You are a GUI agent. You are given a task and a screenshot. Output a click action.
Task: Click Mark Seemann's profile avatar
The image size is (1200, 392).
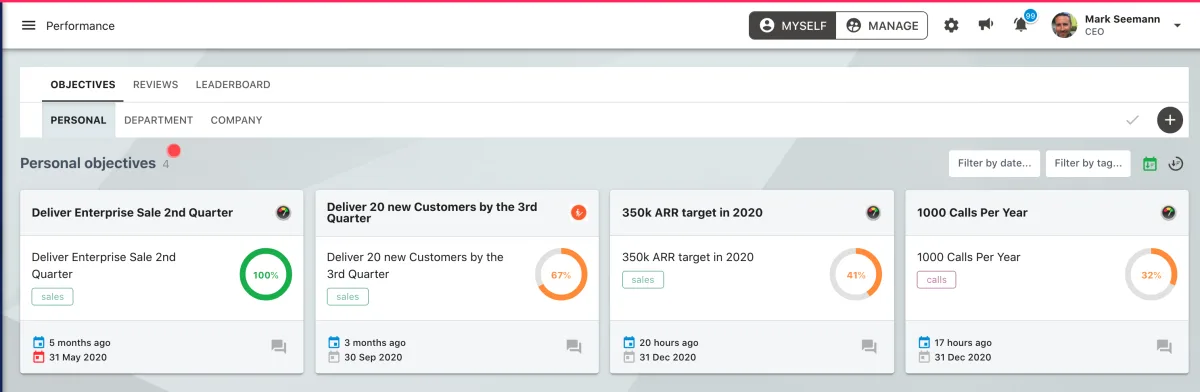(1064, 25)
